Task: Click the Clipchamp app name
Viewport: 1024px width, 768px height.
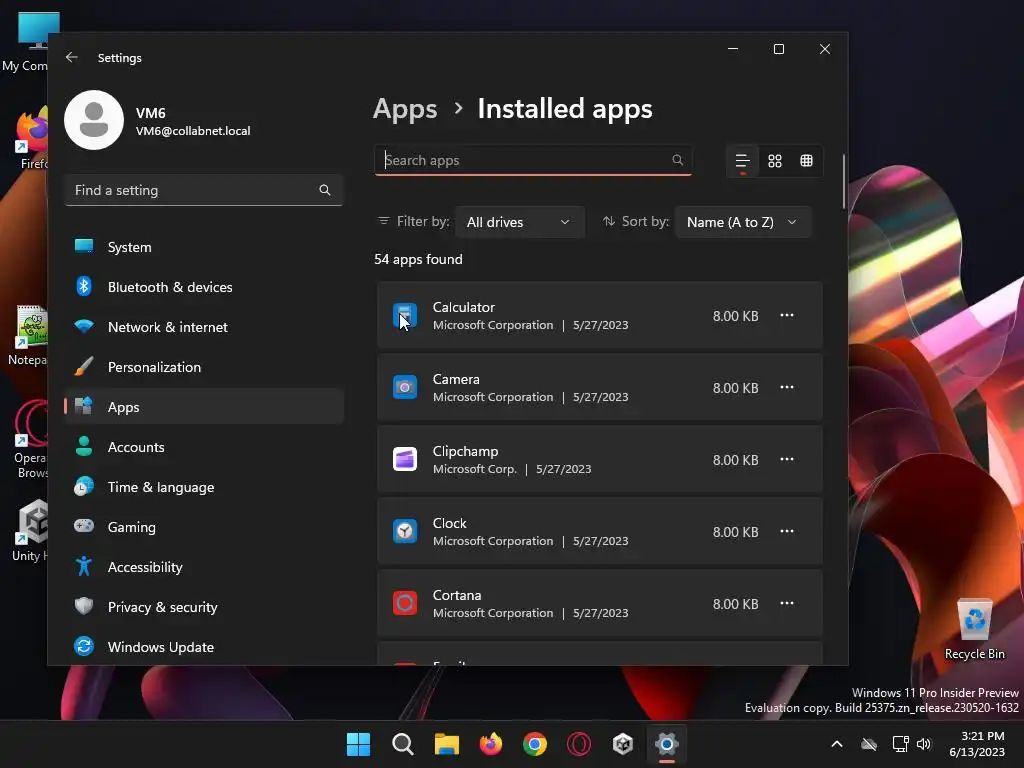Action: click(x=465, y=451)
